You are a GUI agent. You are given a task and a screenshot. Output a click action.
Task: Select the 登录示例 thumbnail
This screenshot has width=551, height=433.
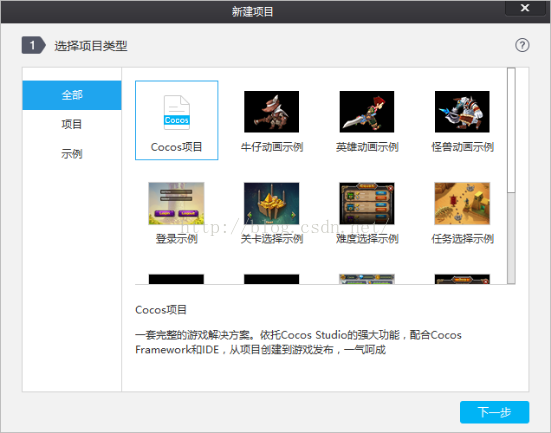(176, 203)
